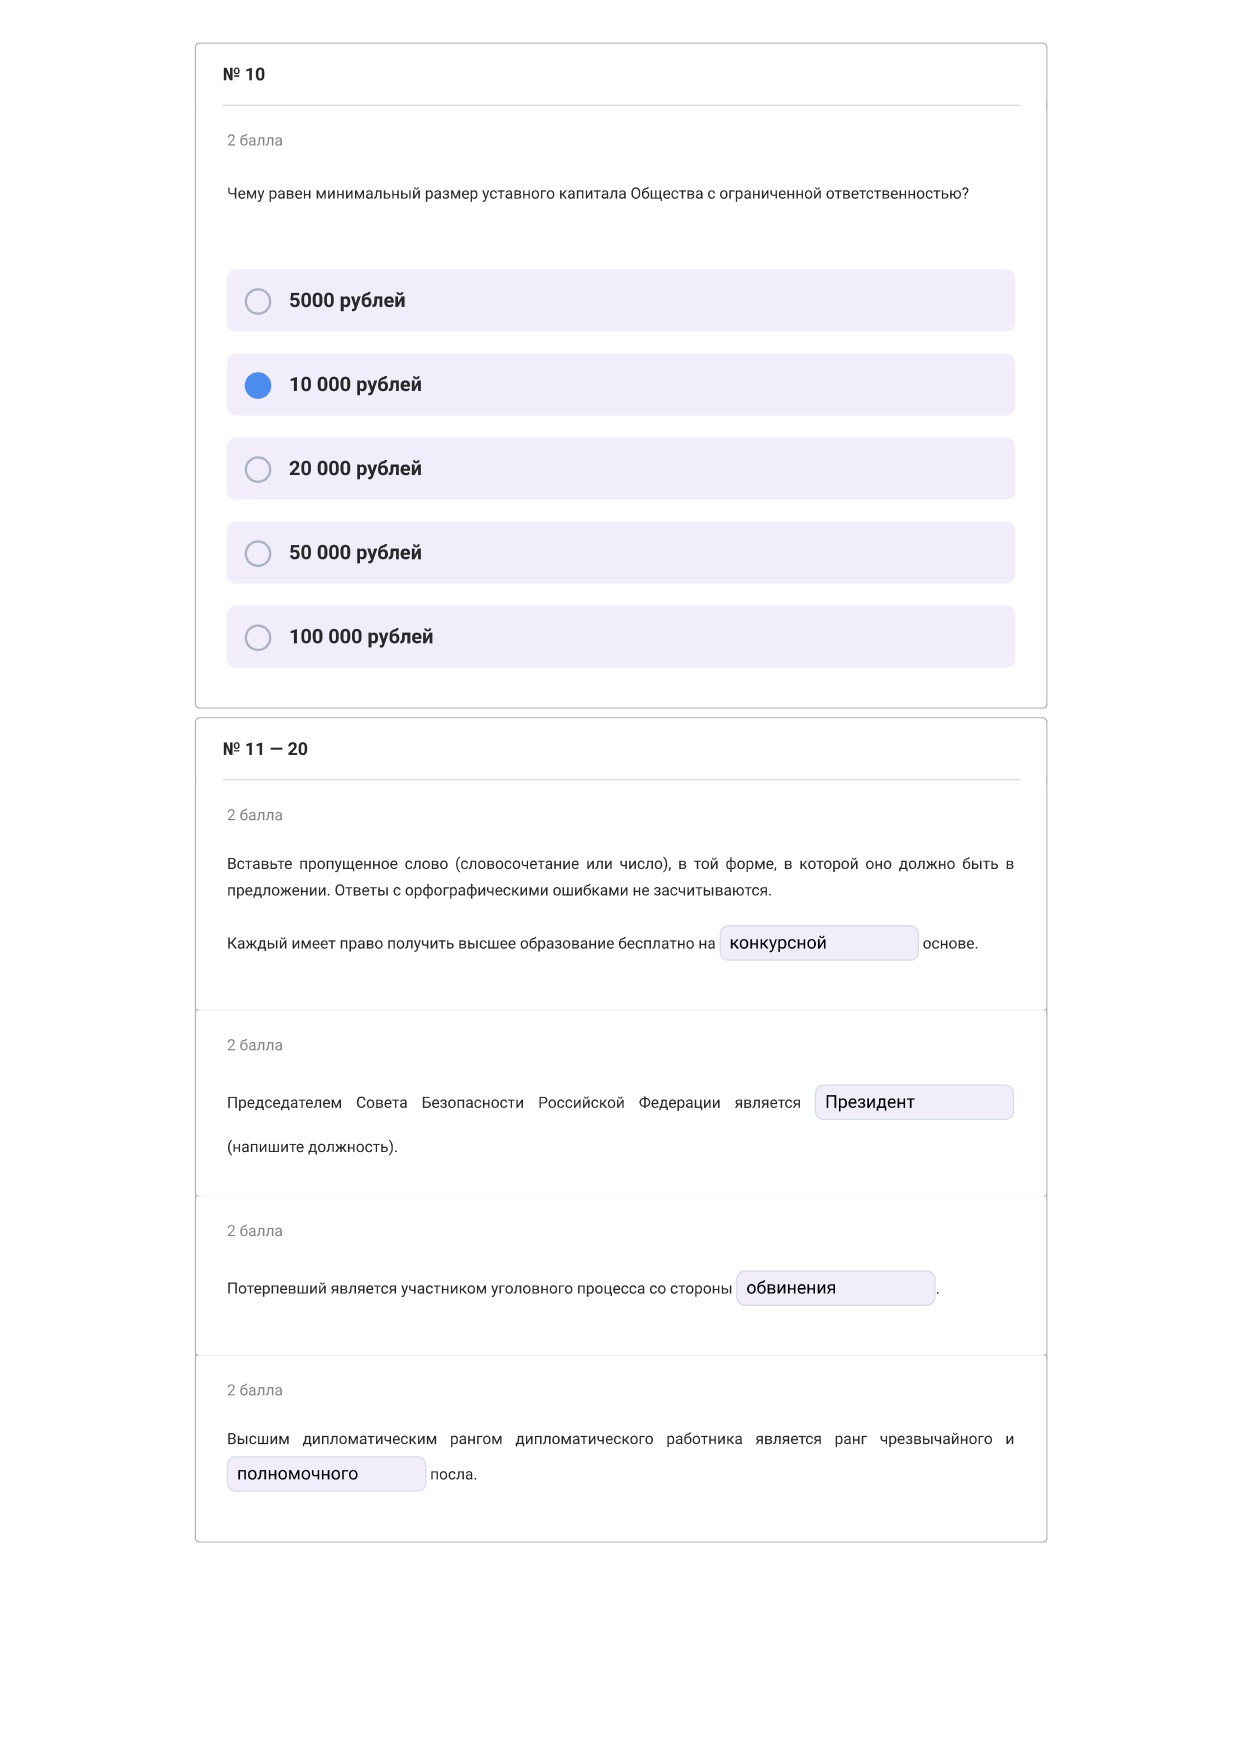Viewport: 1239px width, 1752px height.
Task: Click the word "посла." after the last field
Action: click(453, 1475)
